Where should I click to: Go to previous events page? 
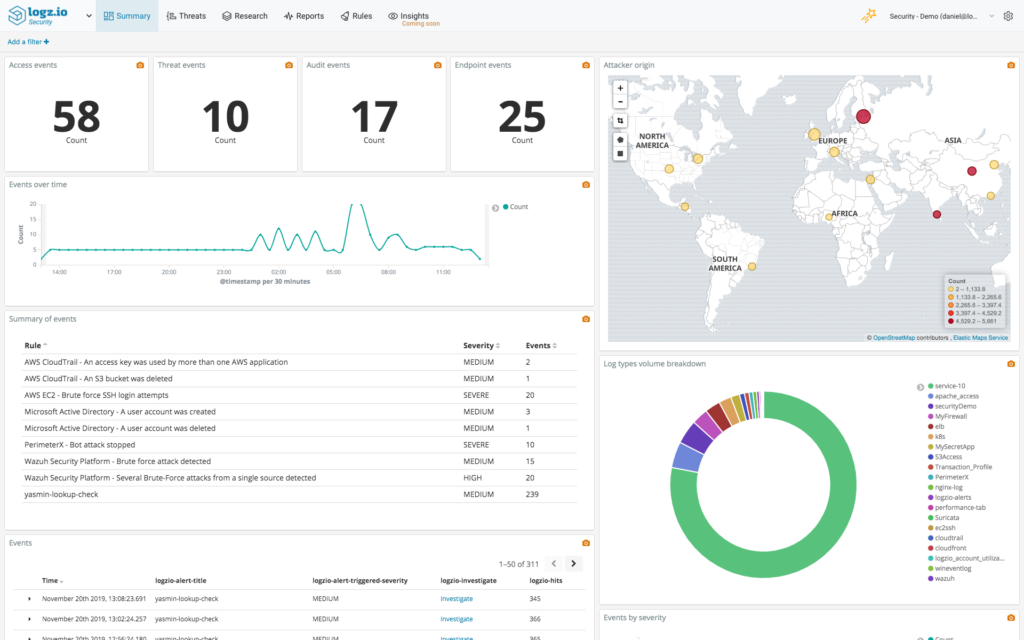click(x=554, y=564)
